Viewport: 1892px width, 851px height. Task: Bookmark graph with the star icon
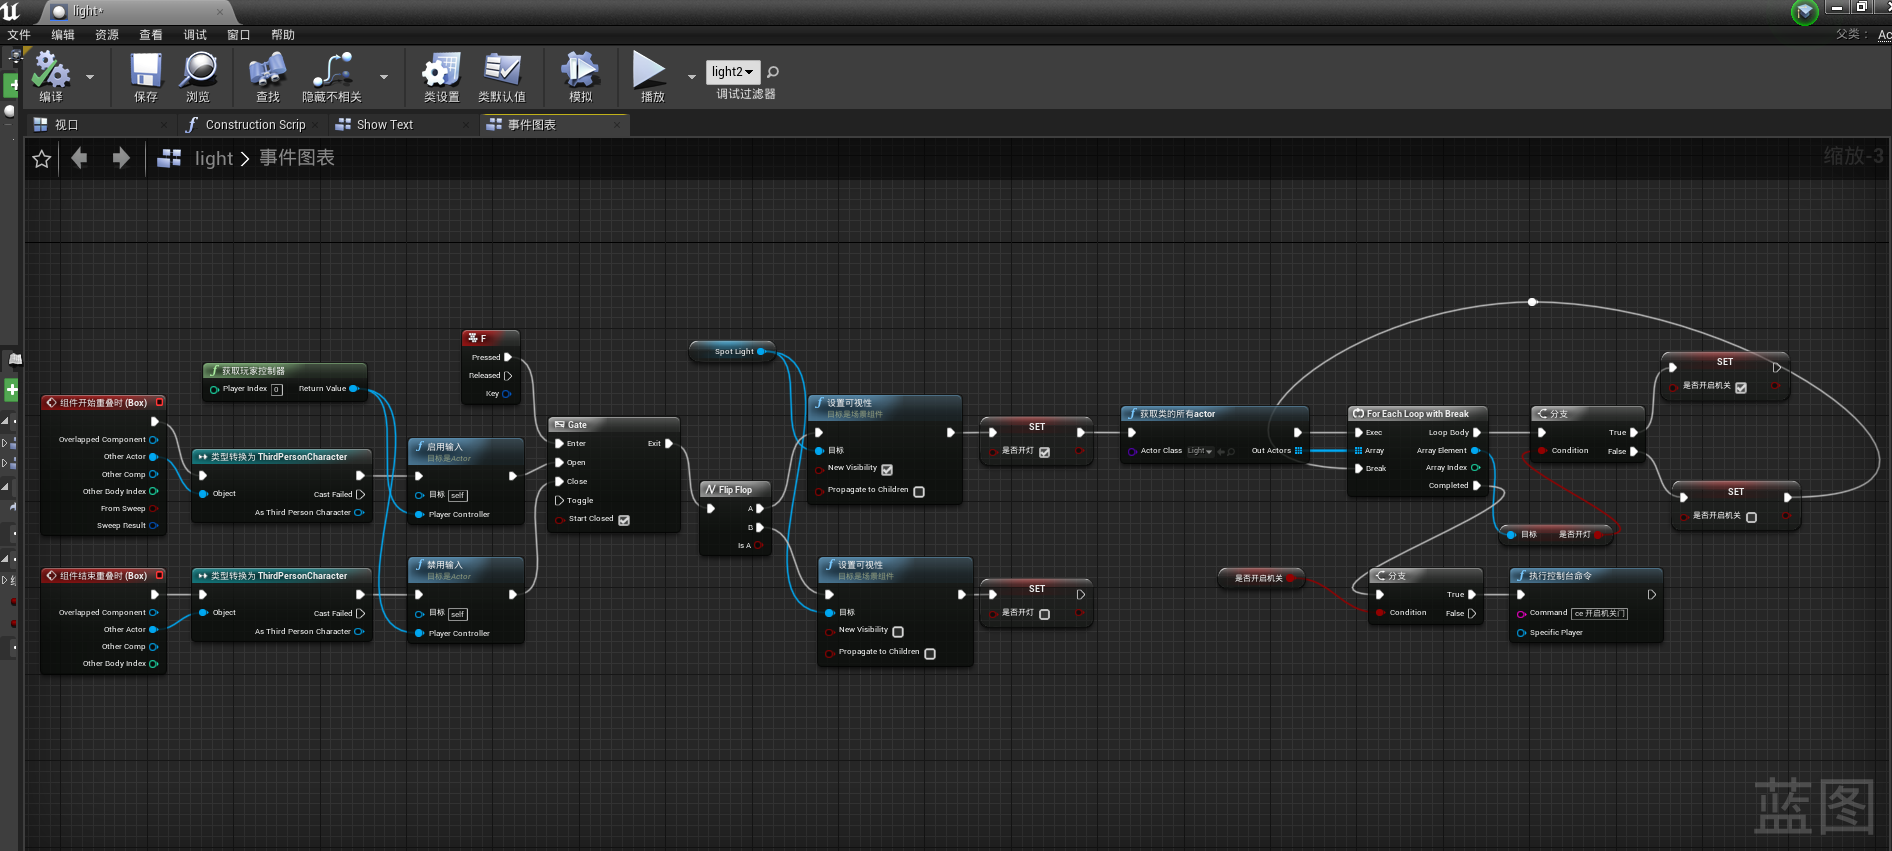pos(42,159)
